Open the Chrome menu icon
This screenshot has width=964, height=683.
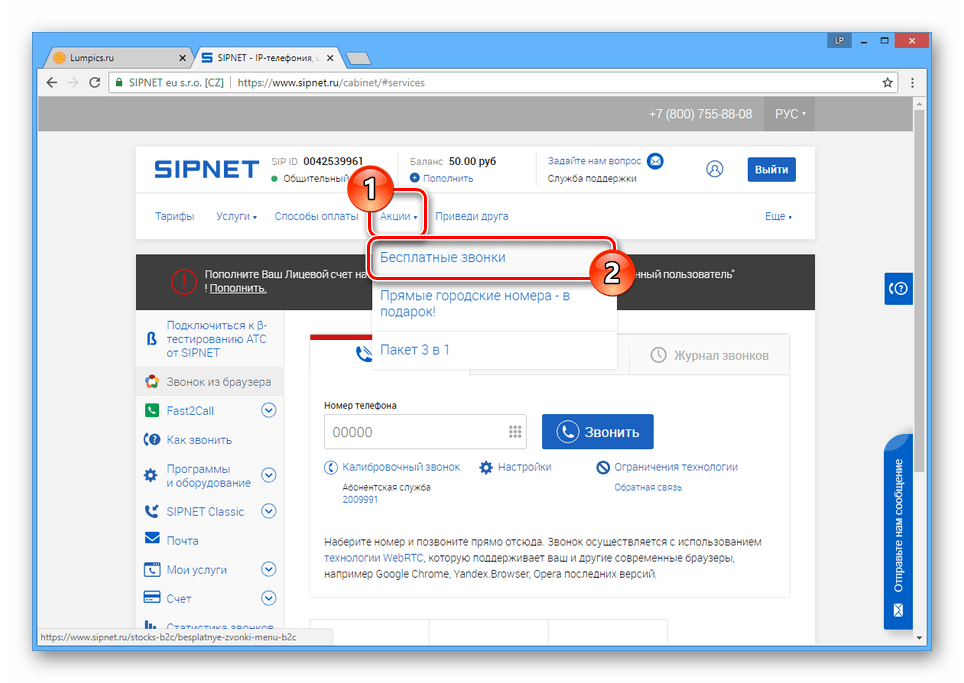click(x=911, y=83)
